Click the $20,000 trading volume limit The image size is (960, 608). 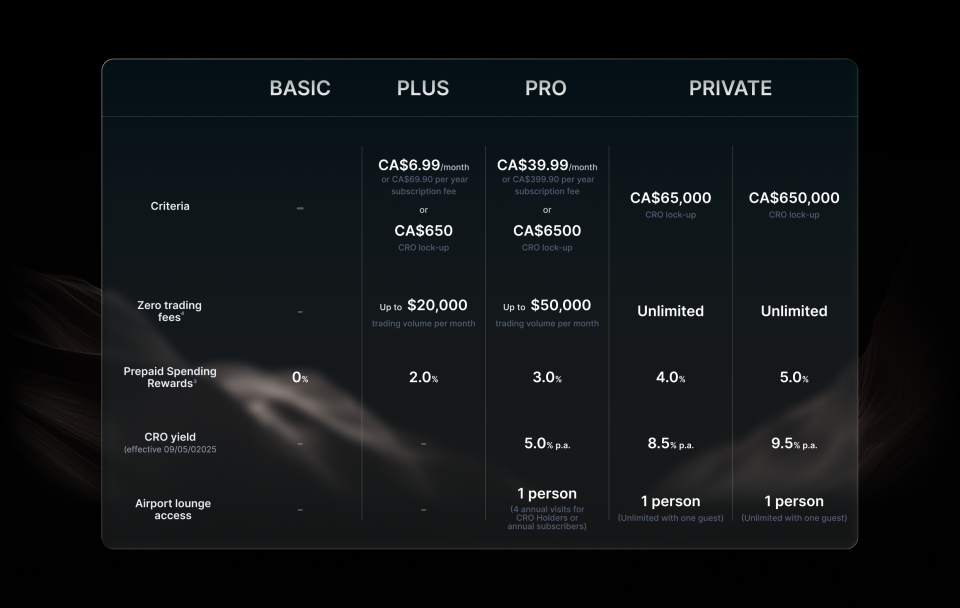[437, 305]
